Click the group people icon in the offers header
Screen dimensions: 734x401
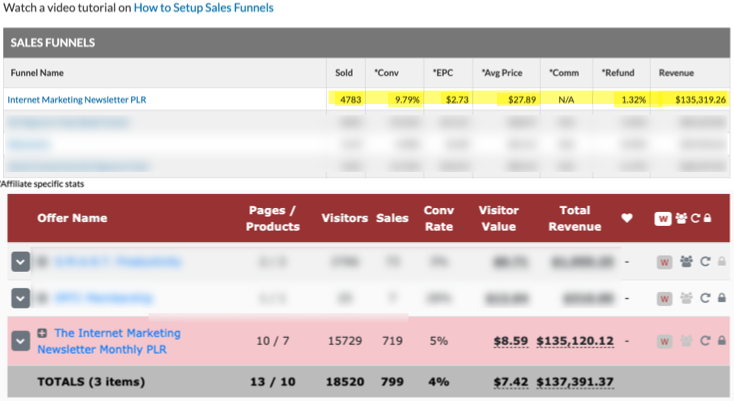[682, 218]
